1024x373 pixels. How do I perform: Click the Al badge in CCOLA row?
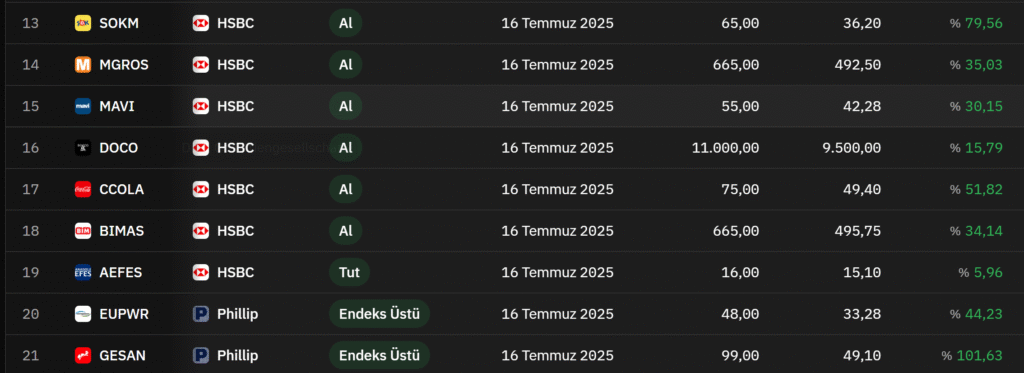(x=345, y=189)
